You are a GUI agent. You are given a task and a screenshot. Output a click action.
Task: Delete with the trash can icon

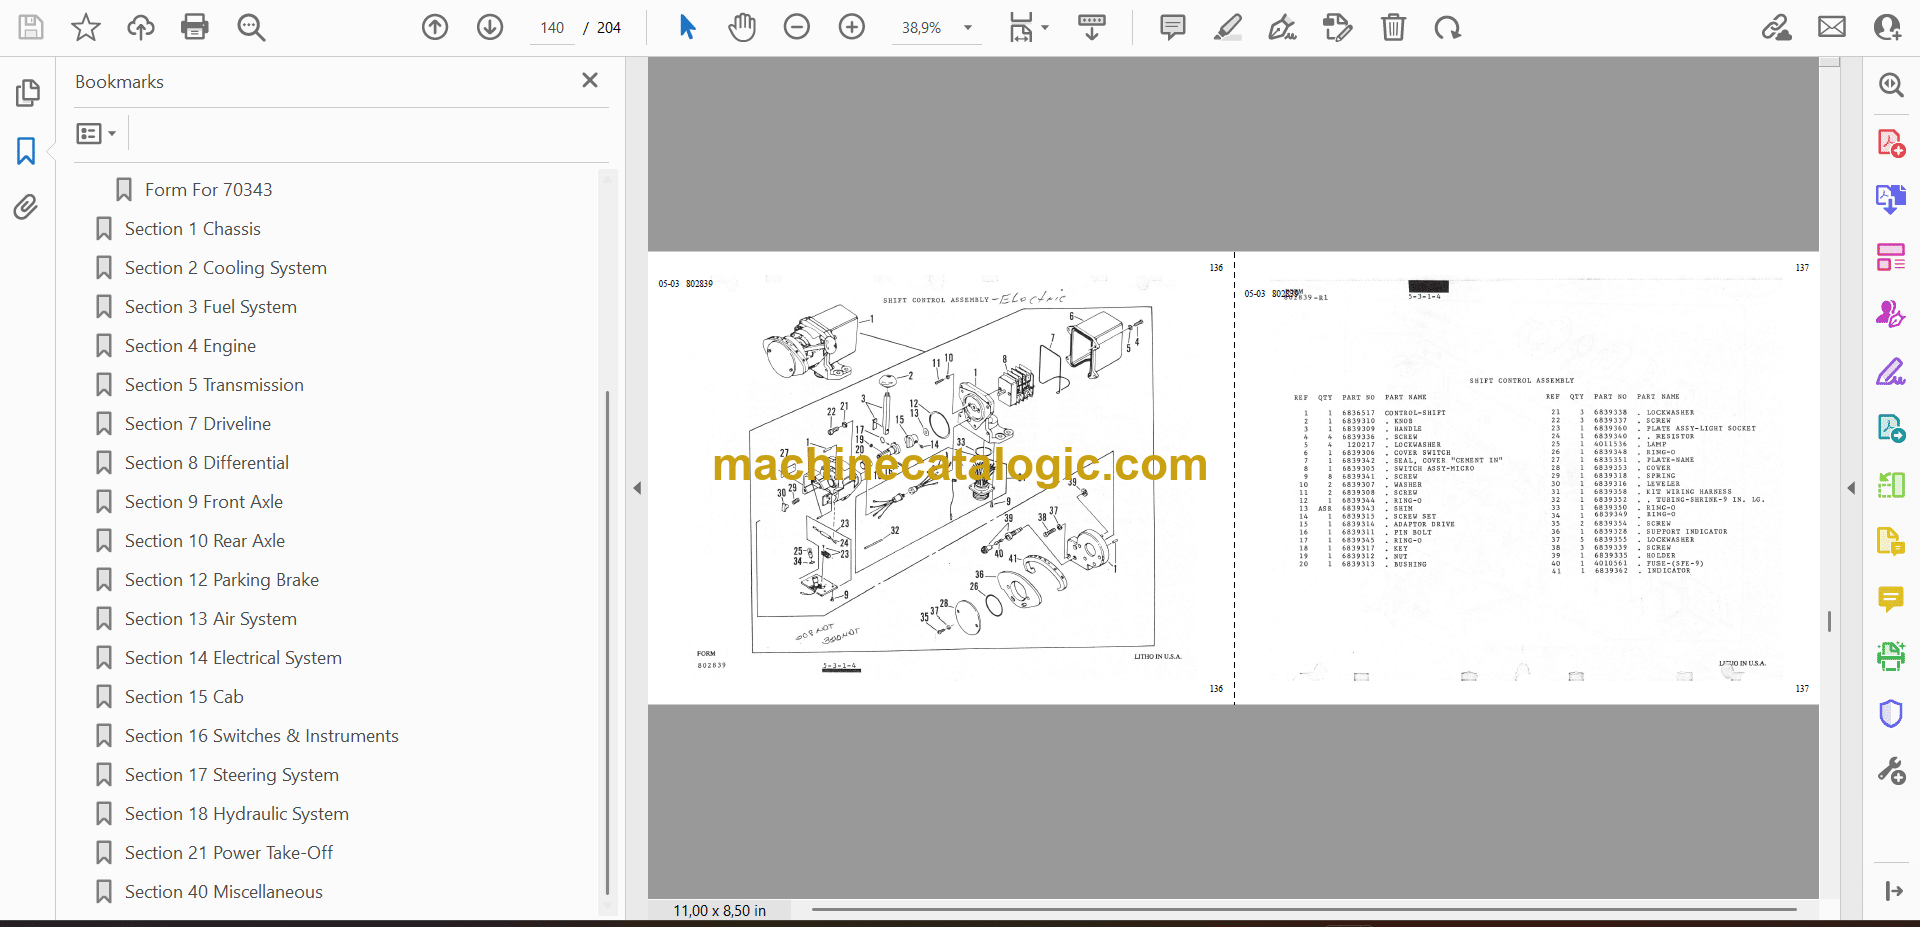(1393, 27)
